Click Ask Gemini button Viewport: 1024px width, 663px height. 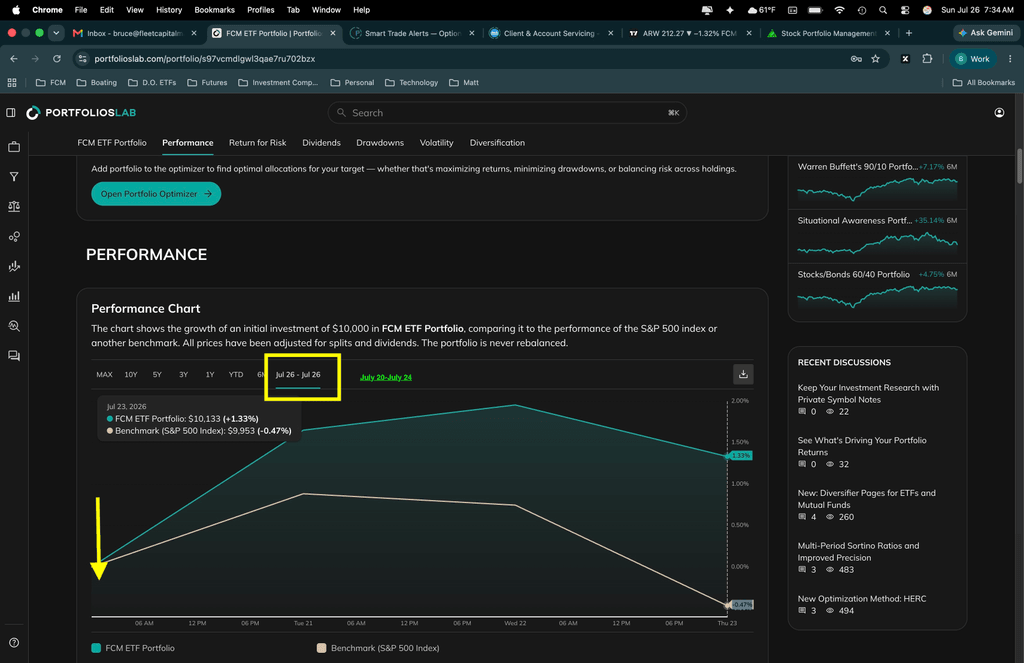(986, 33)
